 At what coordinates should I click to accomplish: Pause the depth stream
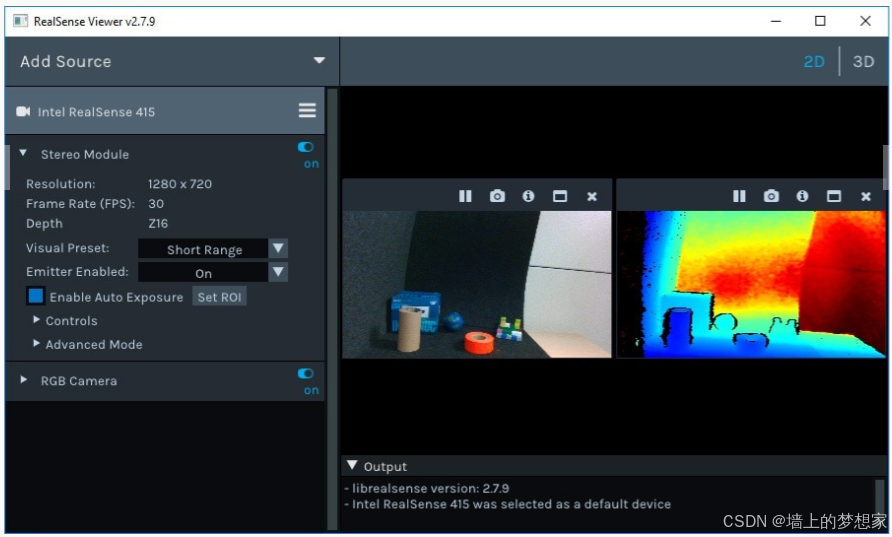click(739, 196)
